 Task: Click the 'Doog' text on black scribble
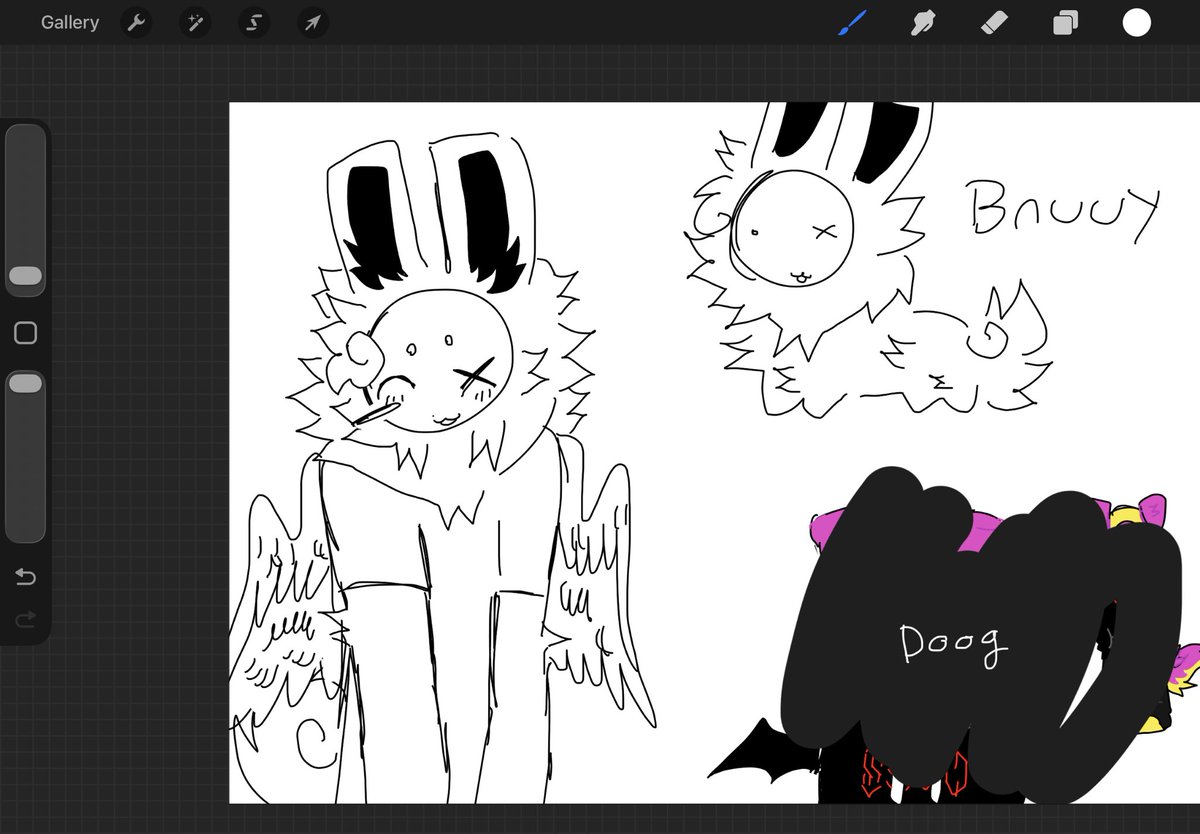pos(952,644)
